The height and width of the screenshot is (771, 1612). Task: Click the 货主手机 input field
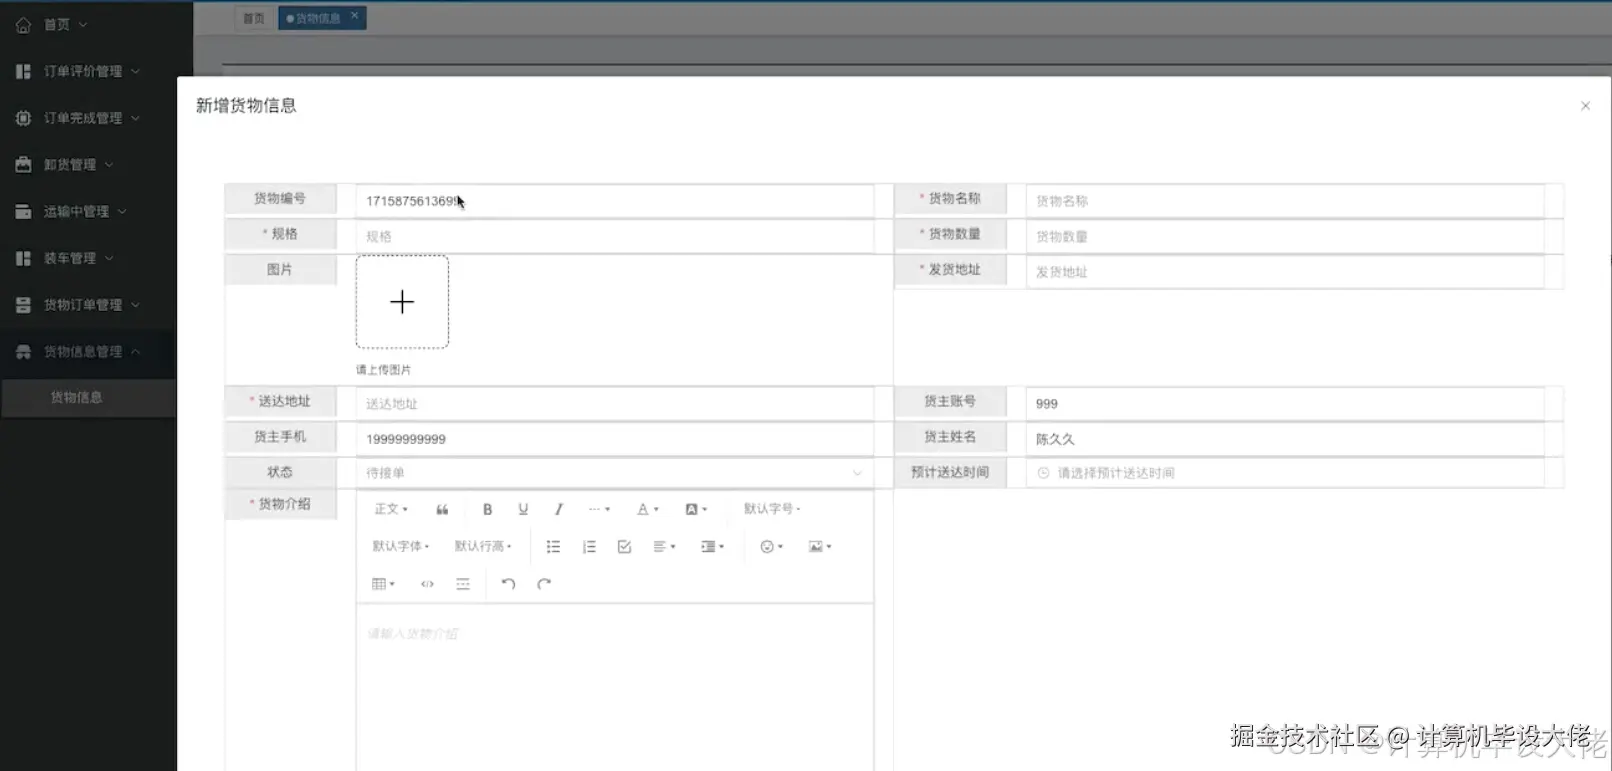pyautogui.click(x=615, y=438)
